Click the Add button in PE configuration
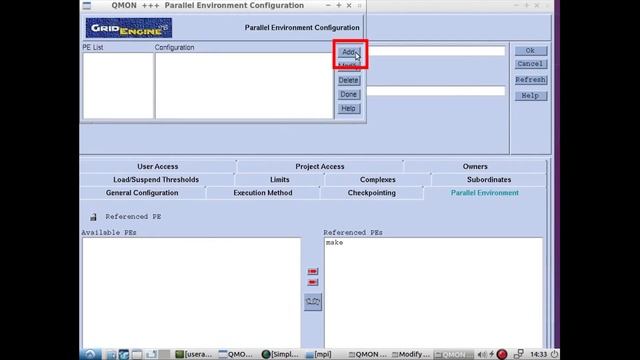 click(x=349, y=52)
